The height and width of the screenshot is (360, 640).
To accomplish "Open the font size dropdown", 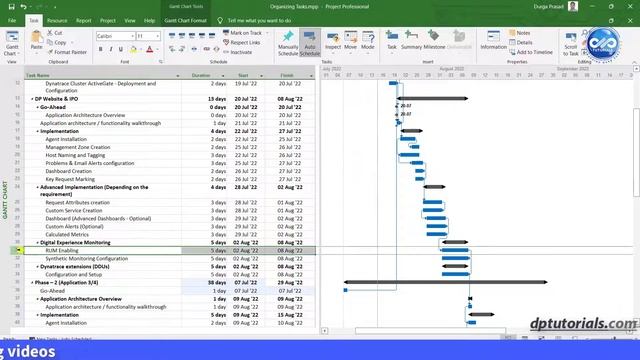I will pos(158,36).
